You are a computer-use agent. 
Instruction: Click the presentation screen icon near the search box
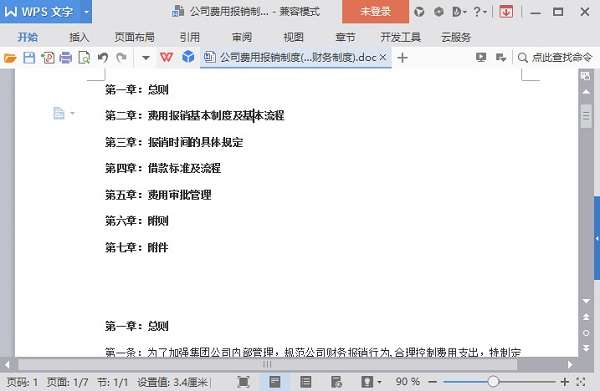point(481,58)
